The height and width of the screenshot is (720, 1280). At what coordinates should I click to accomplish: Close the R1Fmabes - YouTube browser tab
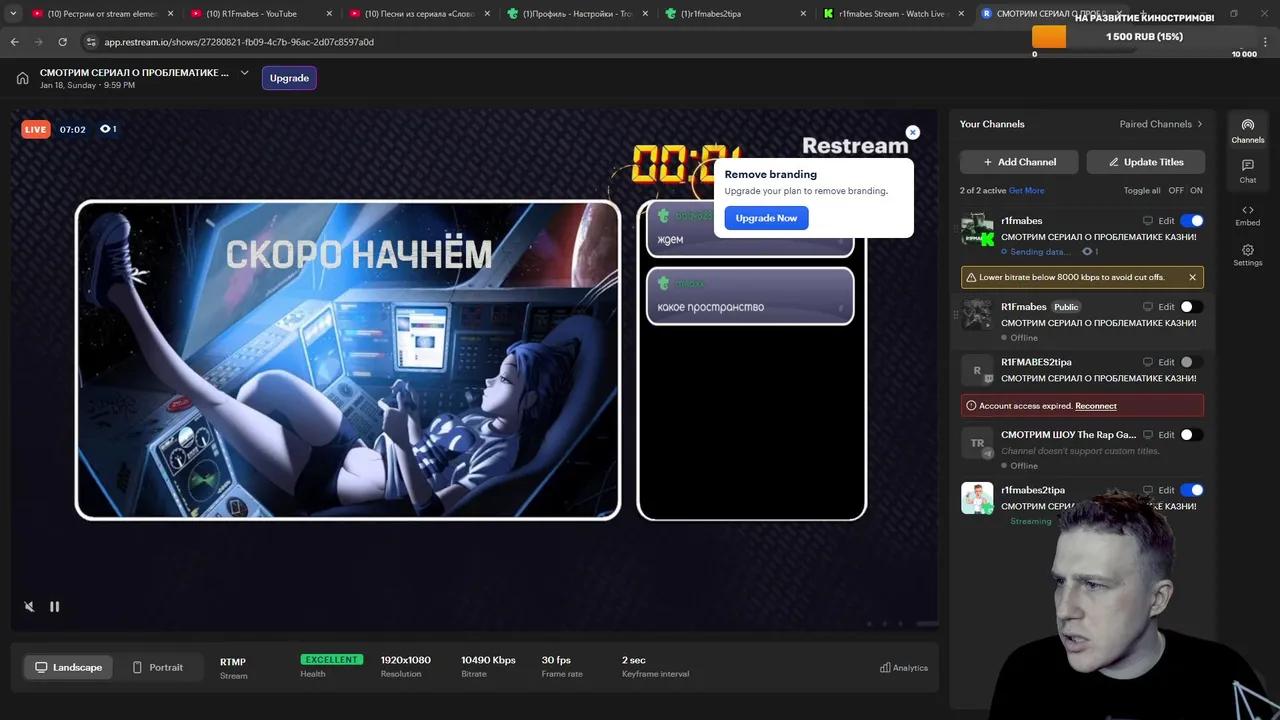(328, 14)
